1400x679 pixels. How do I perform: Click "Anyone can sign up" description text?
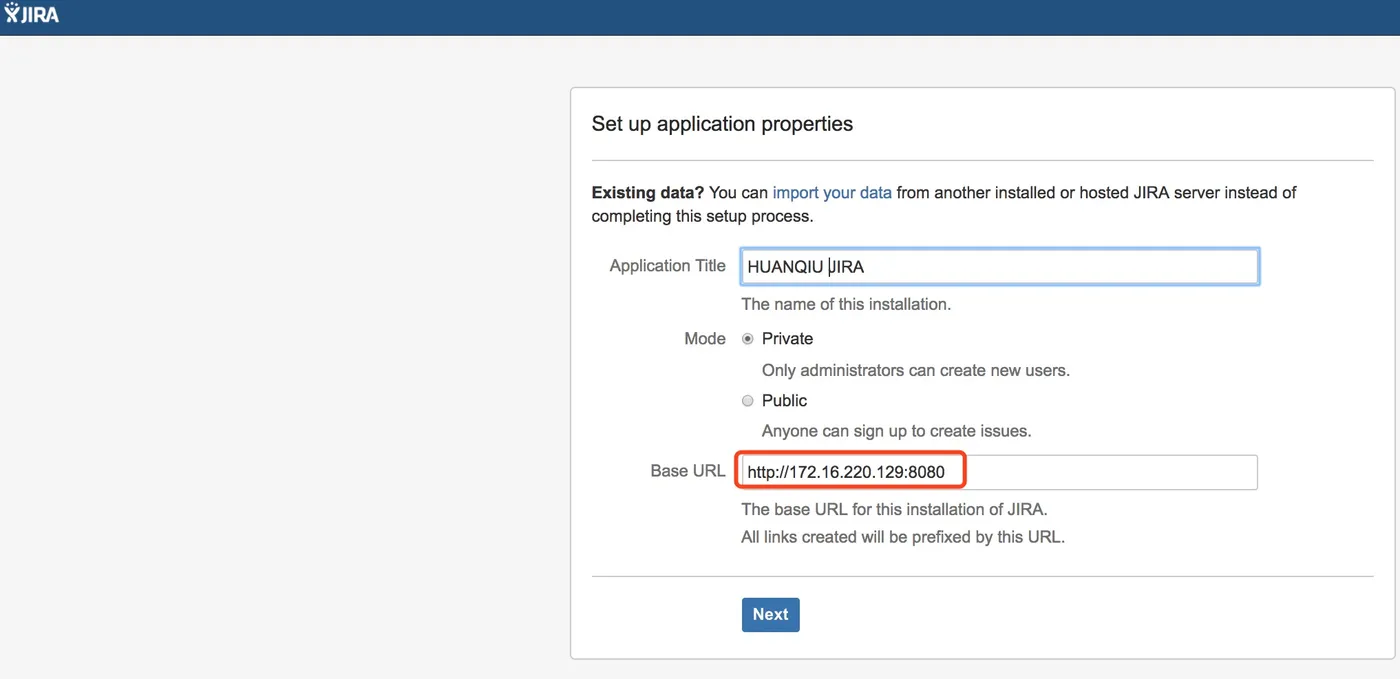click(896, 432)
